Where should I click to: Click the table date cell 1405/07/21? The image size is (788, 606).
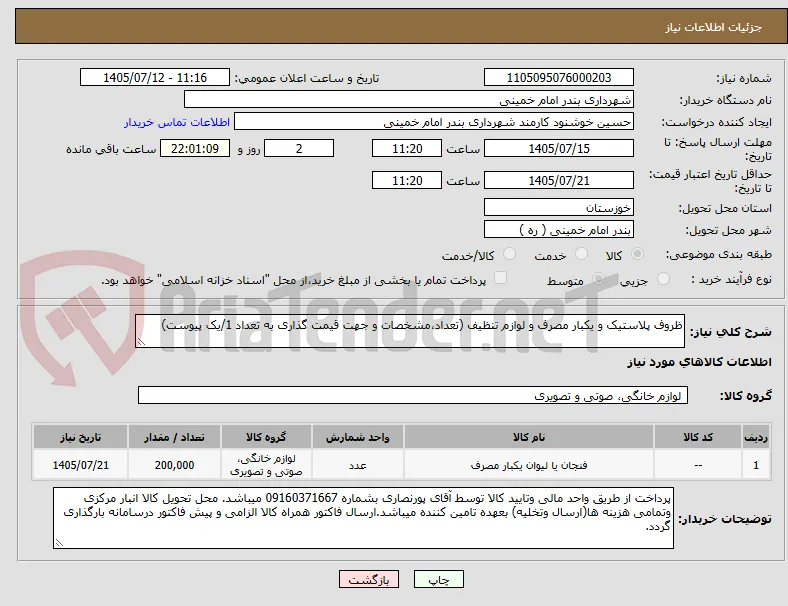[x=80, y=465]
